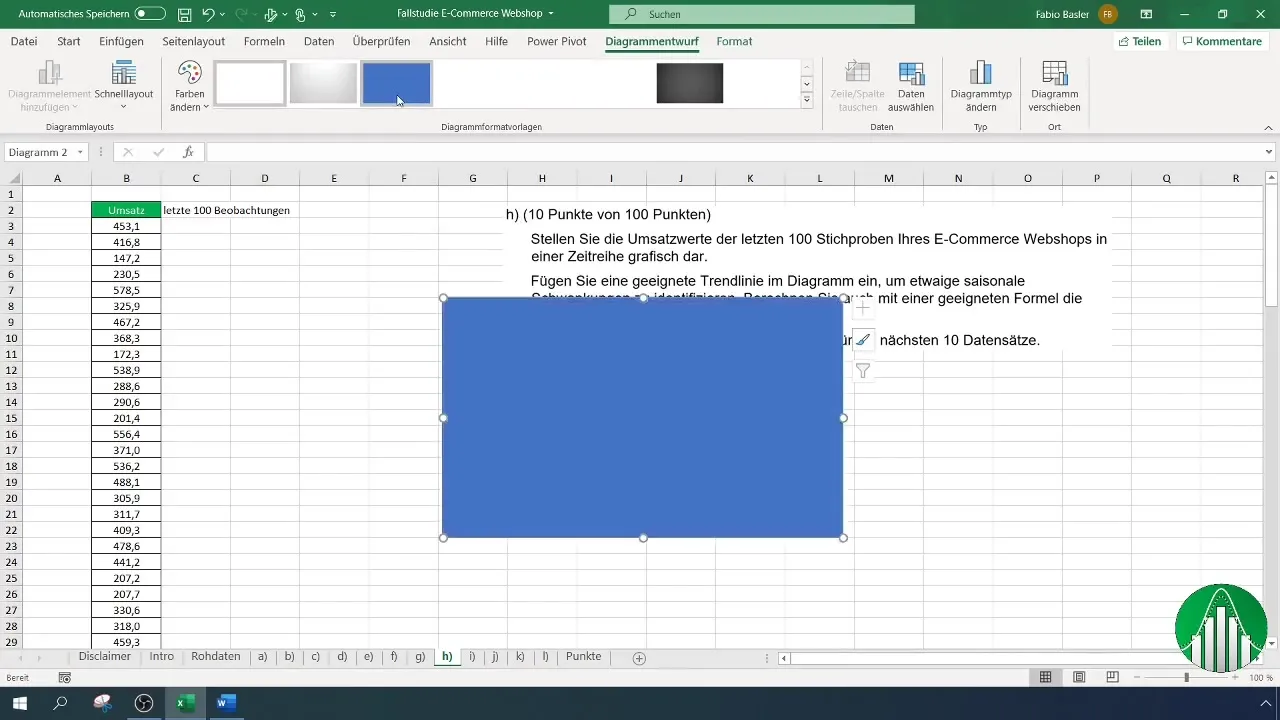
Task: Select row header 15
Action: click(x=11, y=418)
